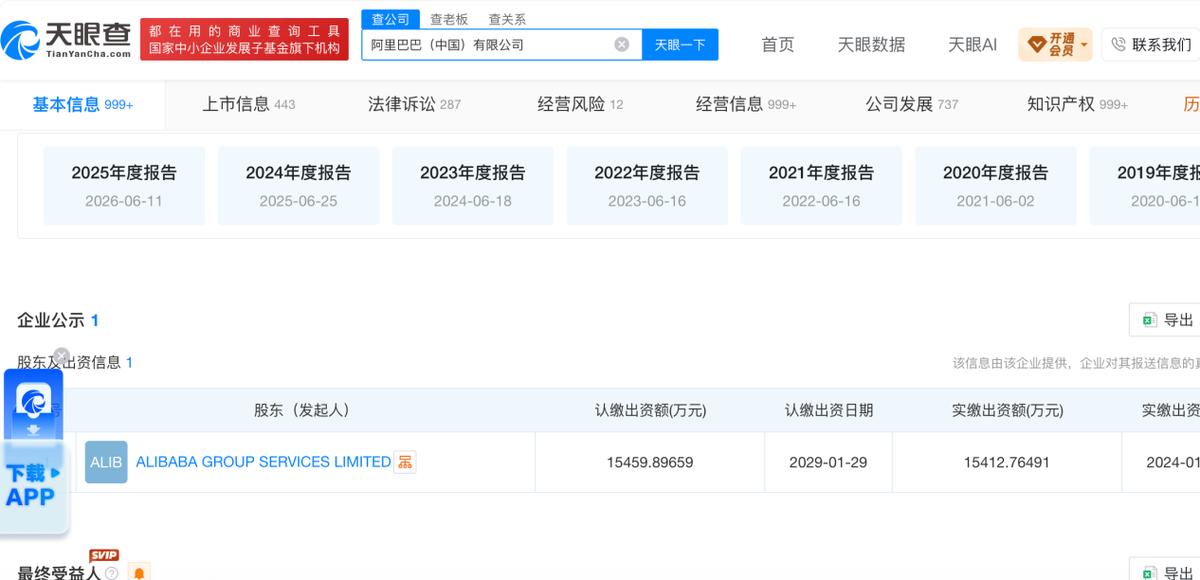Open 天眼AI in the top navigation
The width and height of the screenshot is (1200, 580).
(972, 44)
